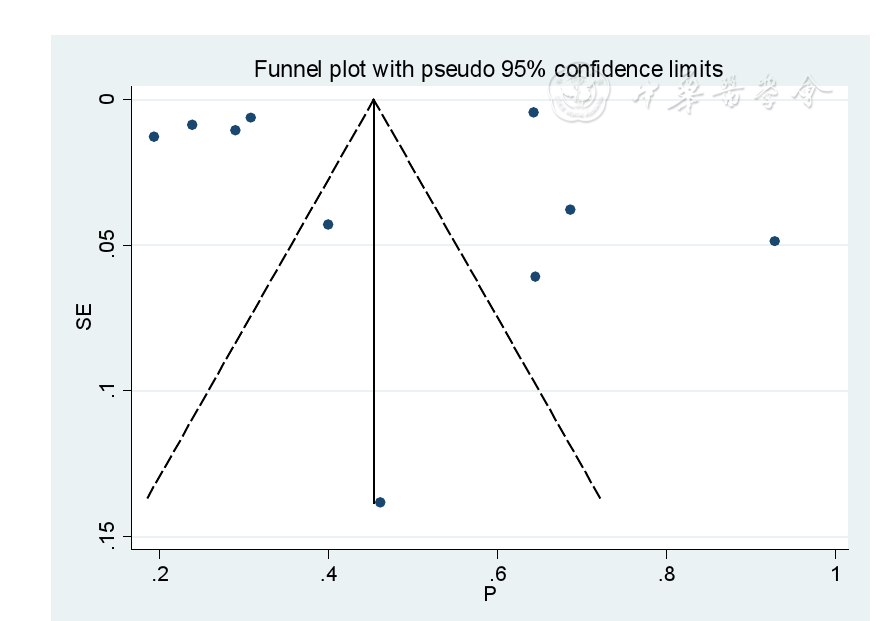Click the Chinese watermark text at top right
This screenshot has width=890, height=621.
(733, 96)
